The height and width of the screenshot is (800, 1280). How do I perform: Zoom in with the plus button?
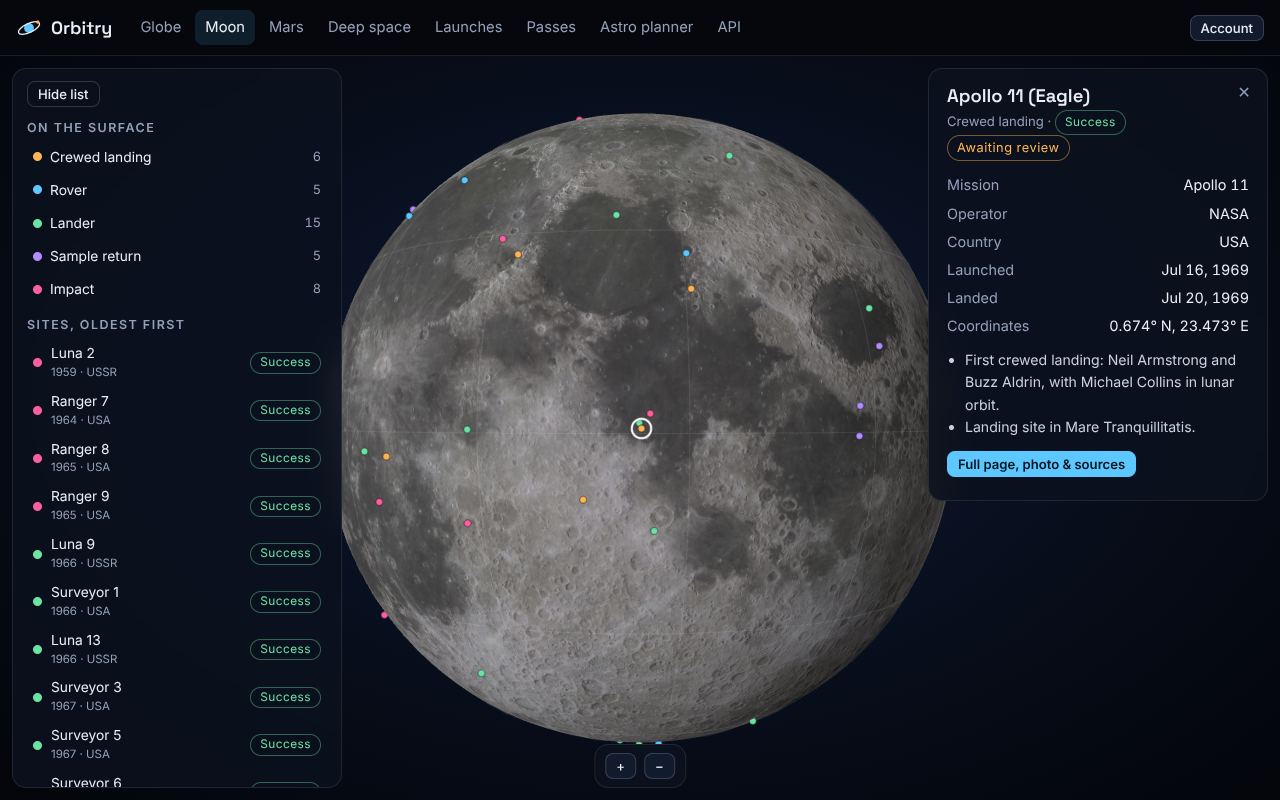tap(620, 767)
